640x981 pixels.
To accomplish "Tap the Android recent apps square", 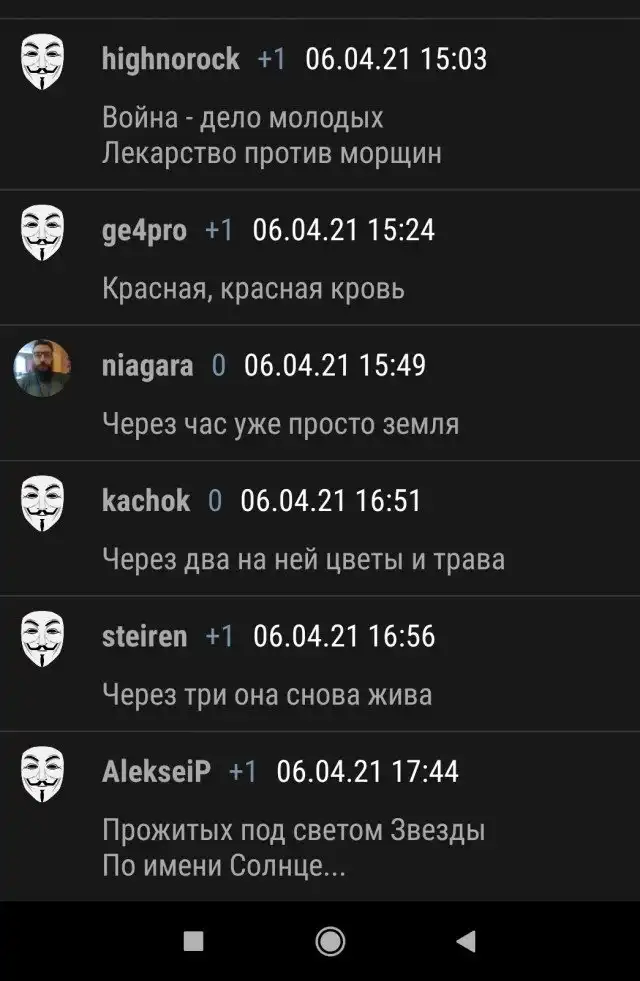I will click(x=193, y=941).
